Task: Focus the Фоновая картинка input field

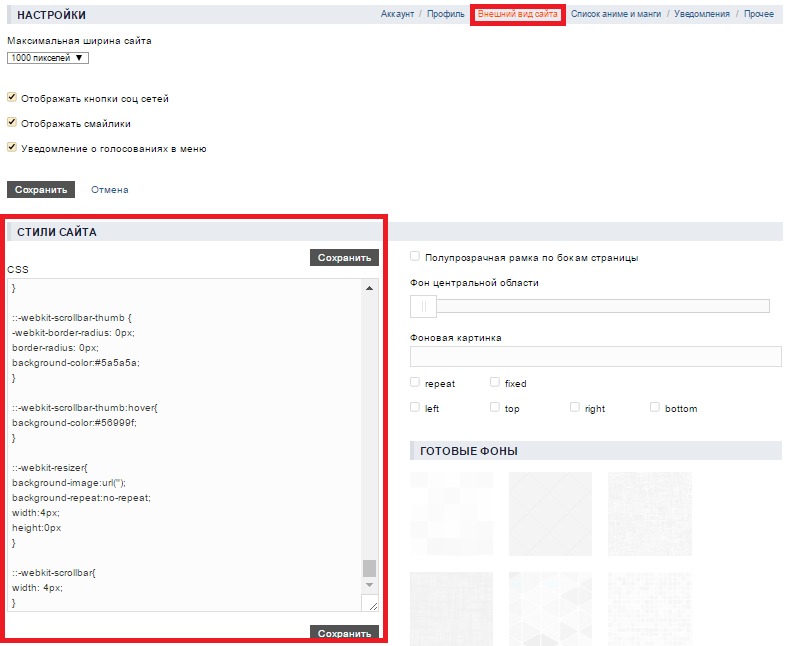Action: click(x=595, y=357)
